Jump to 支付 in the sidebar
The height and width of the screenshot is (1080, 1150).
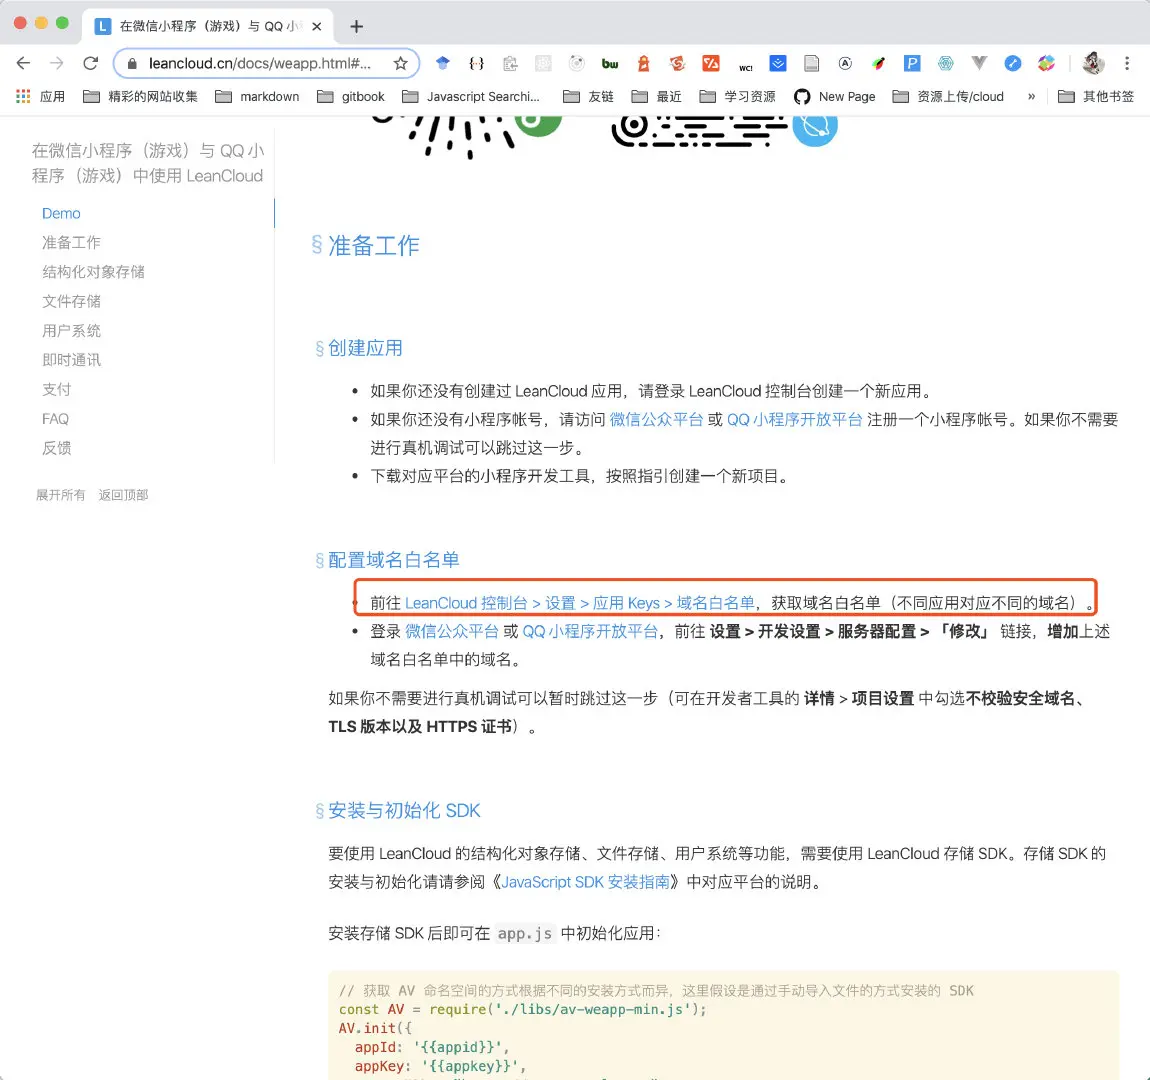[56, 389]
